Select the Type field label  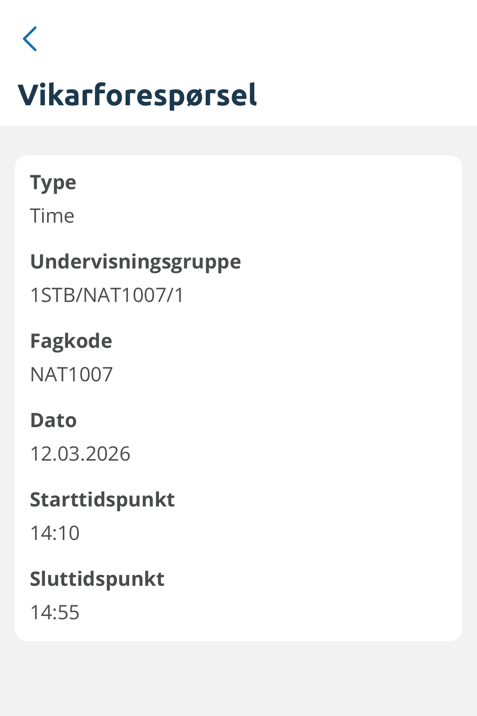coord(53,183)
